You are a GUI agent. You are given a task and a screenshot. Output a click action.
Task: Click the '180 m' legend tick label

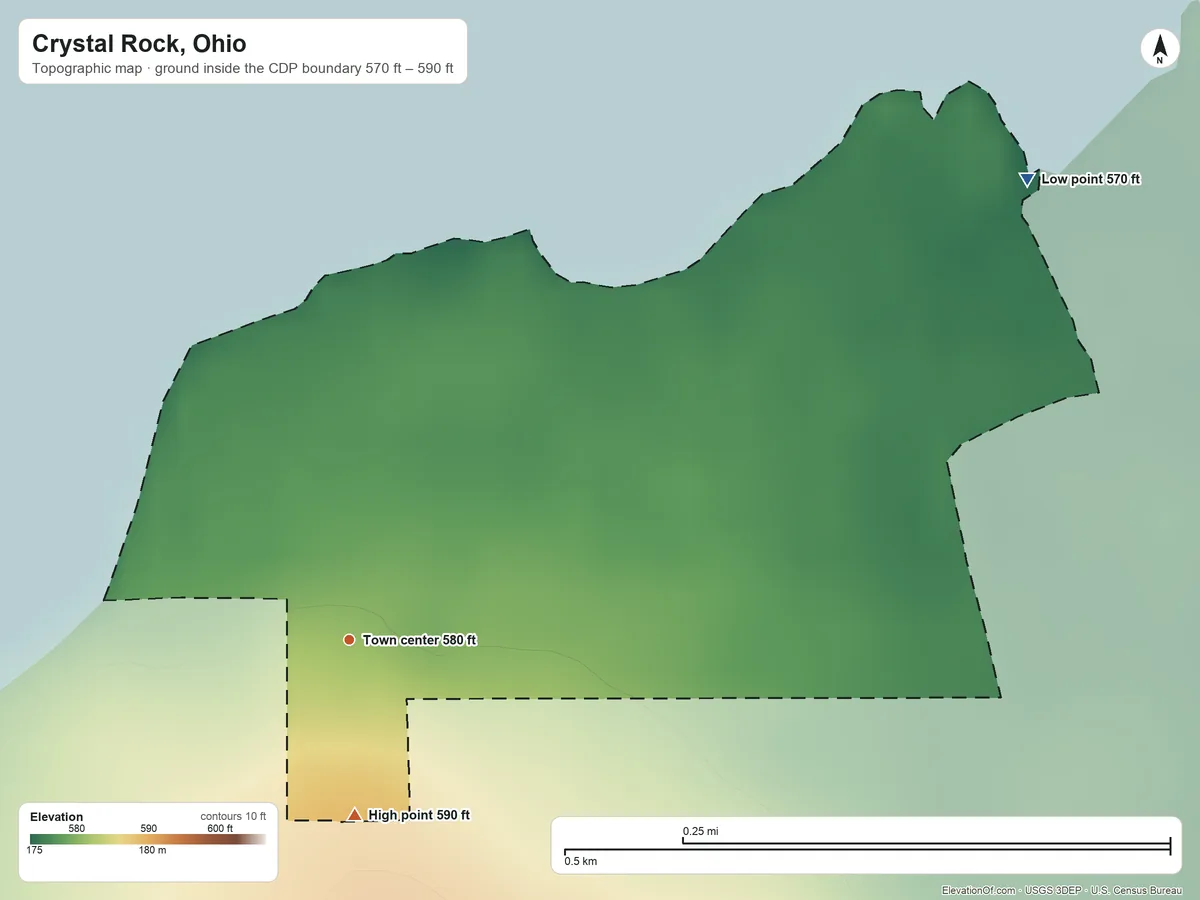point(152,851)
